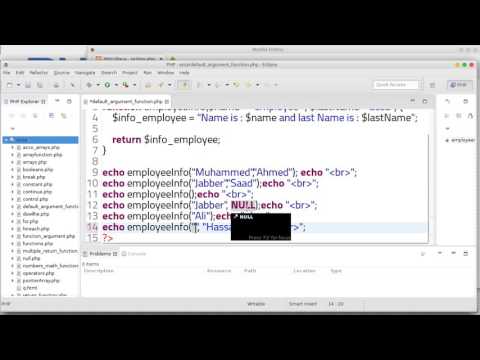Open the Open Perspective icon beside Quick Access
Viewport: 480px width, 360px height.
tap(433, 85)
